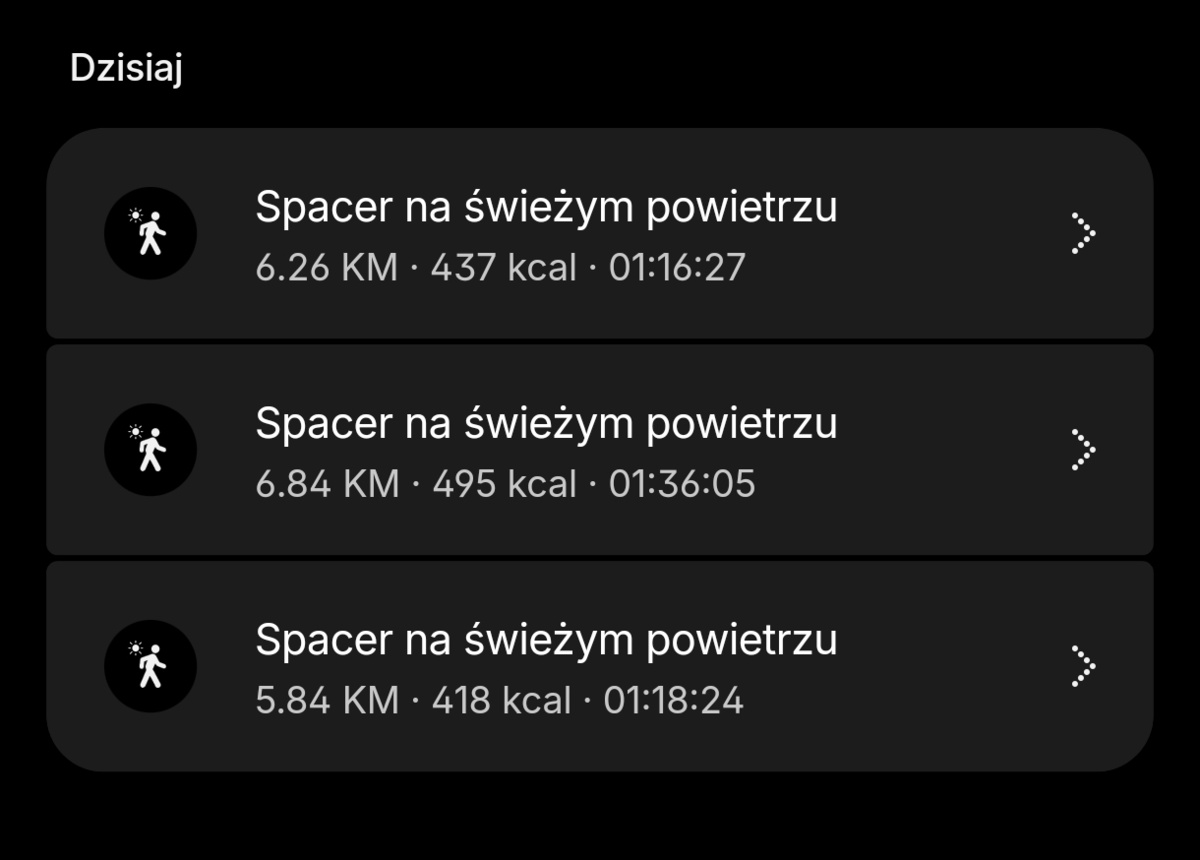Expand details of the 6.26 KM walk via chevron
Image resolution: width=1200 pixels, height=860 pixels.
coord(1082,232)
